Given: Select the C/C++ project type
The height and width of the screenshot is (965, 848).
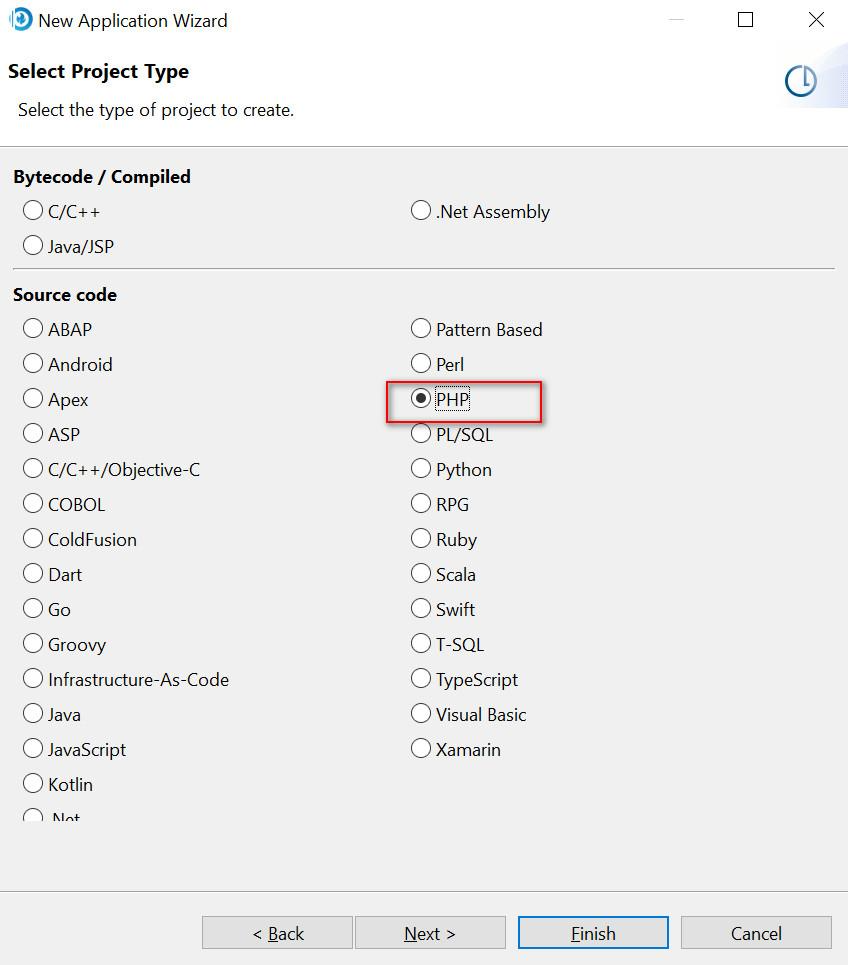Looking at the screenshot, I should pyautogui.click(x=31, y=211).
